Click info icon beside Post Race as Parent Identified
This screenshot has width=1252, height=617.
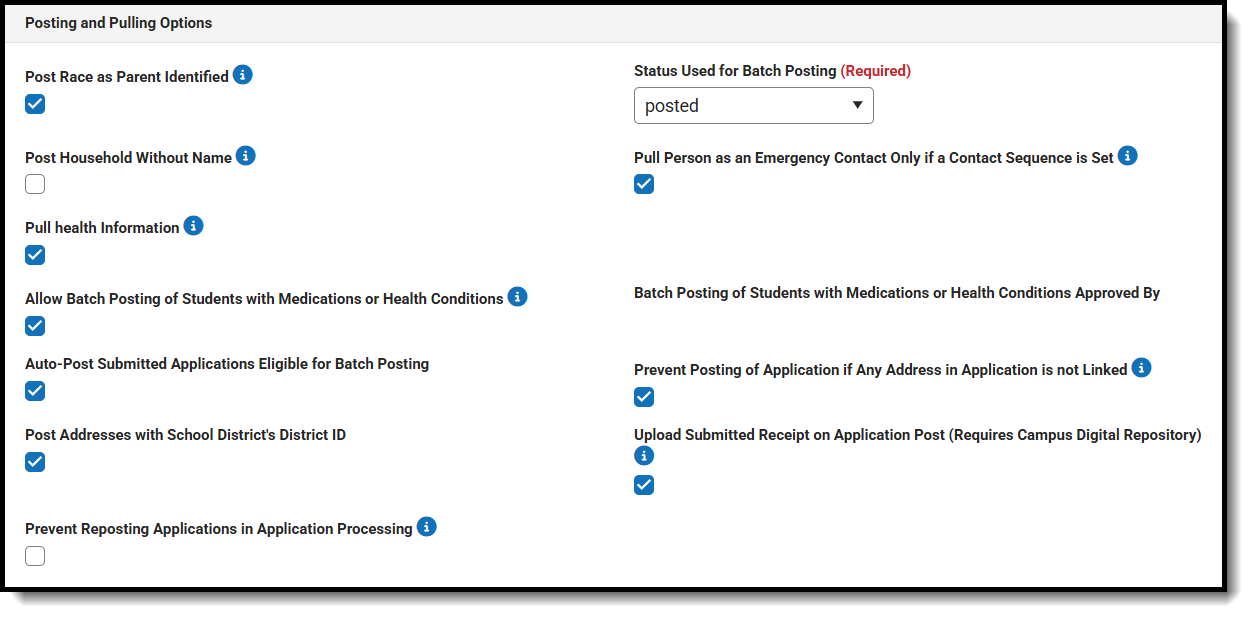tap(242, 75)
